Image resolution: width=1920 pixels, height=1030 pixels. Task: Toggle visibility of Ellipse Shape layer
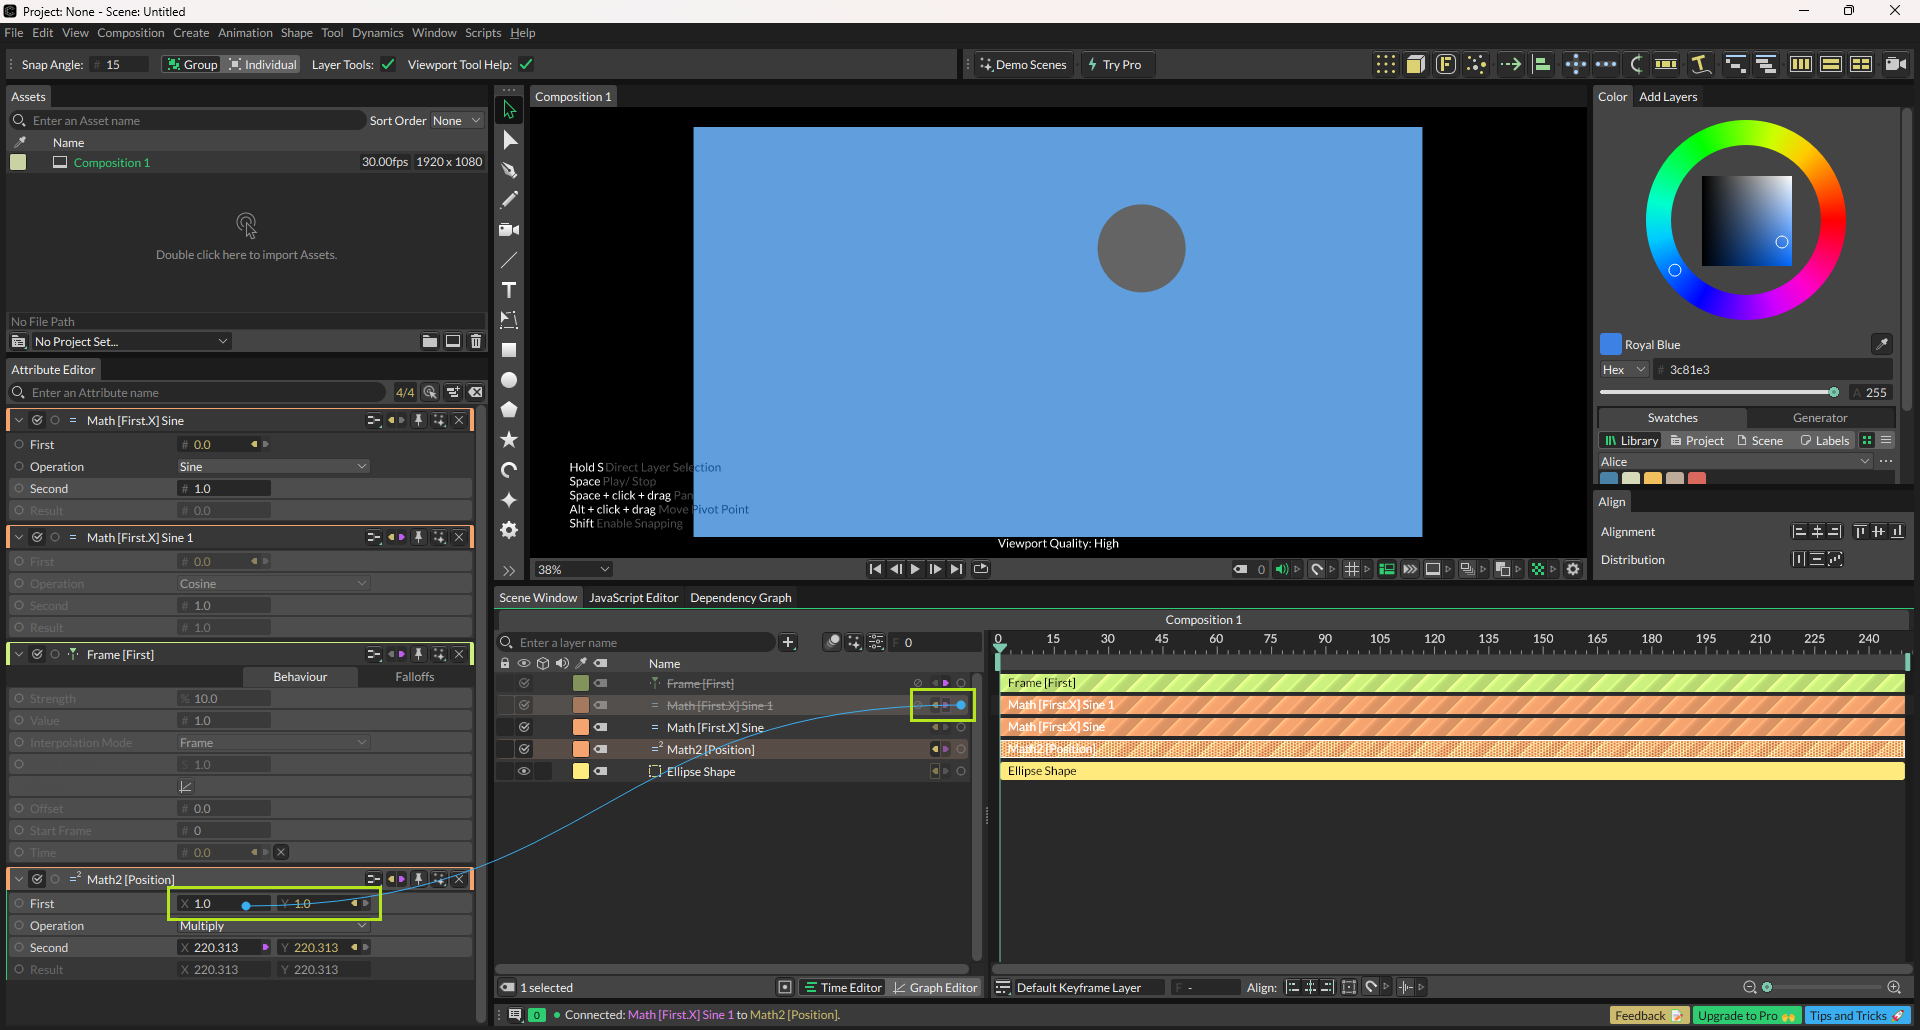pyautogui.click(x=523, y=771)
